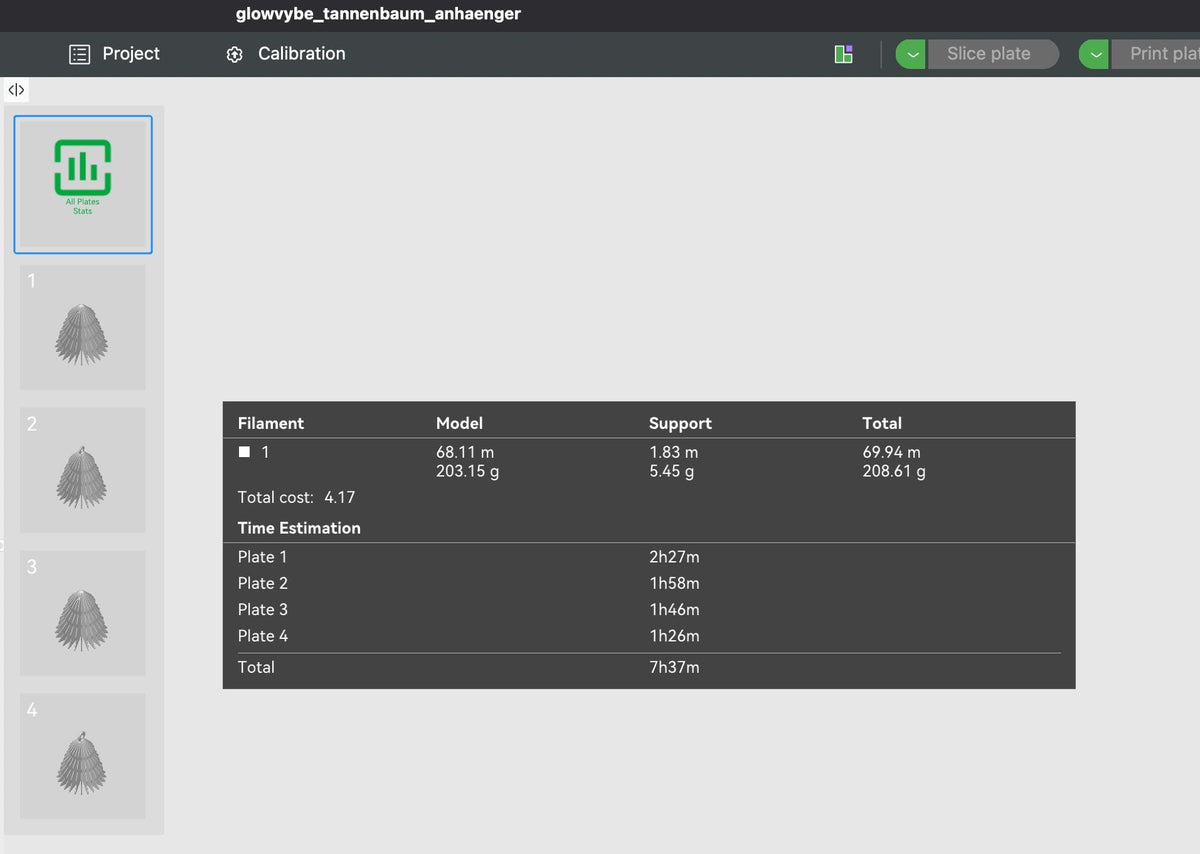The height and width of the screenshot is (854, 1200).
Task: Click the Print plate button
Action: 1155,54
